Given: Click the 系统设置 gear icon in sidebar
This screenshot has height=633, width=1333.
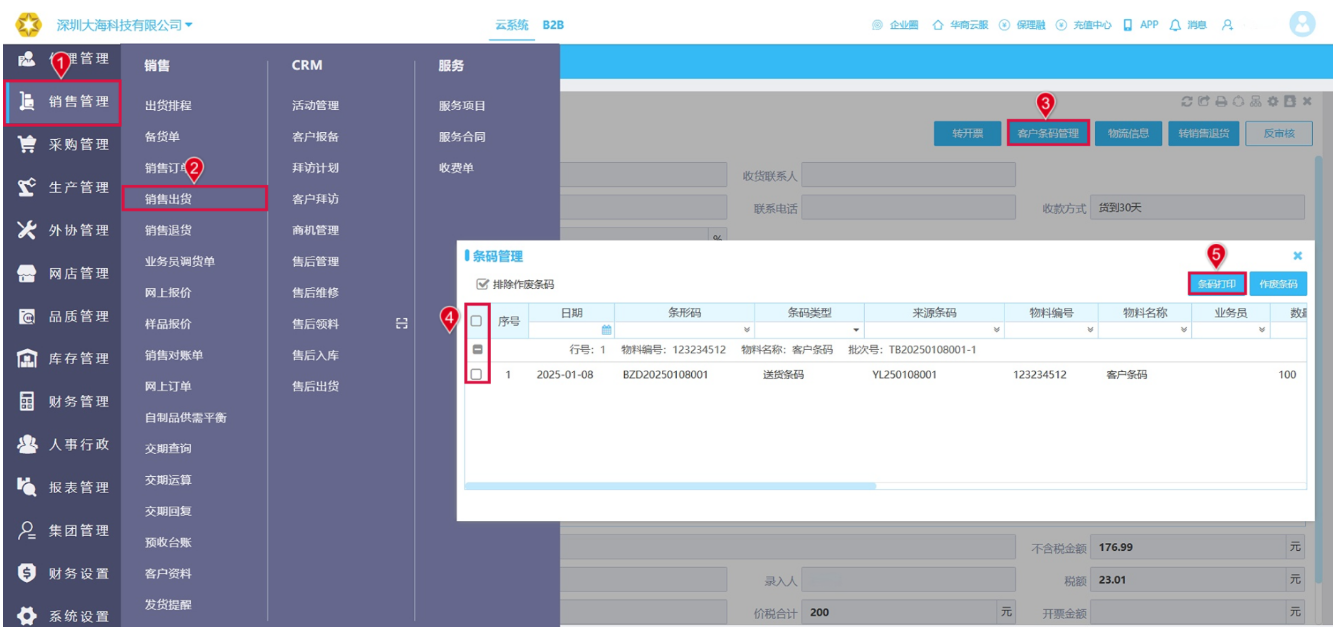Looking at the screenshot, I should click(28, 616).
